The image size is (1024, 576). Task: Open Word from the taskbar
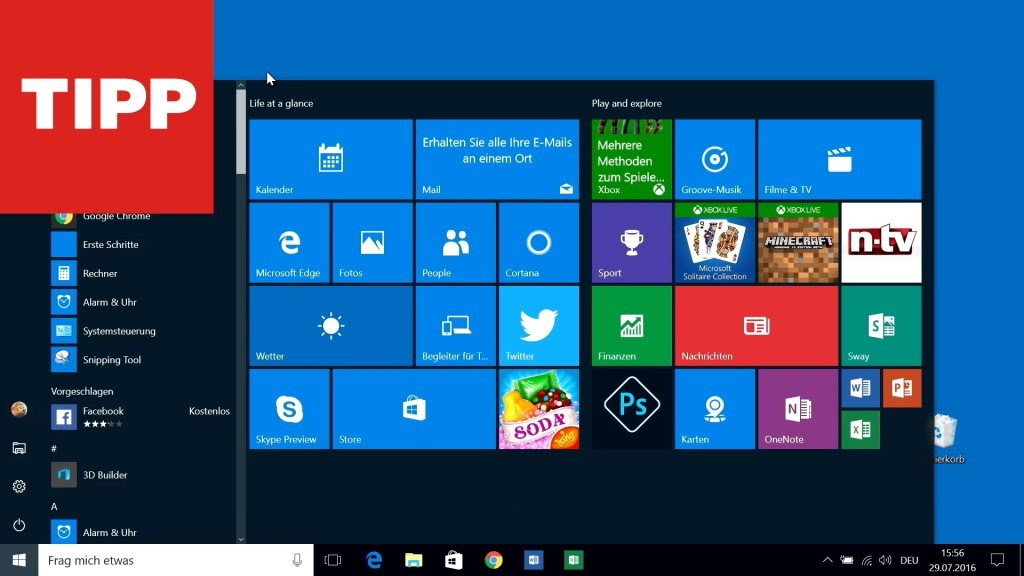[534, 560]
